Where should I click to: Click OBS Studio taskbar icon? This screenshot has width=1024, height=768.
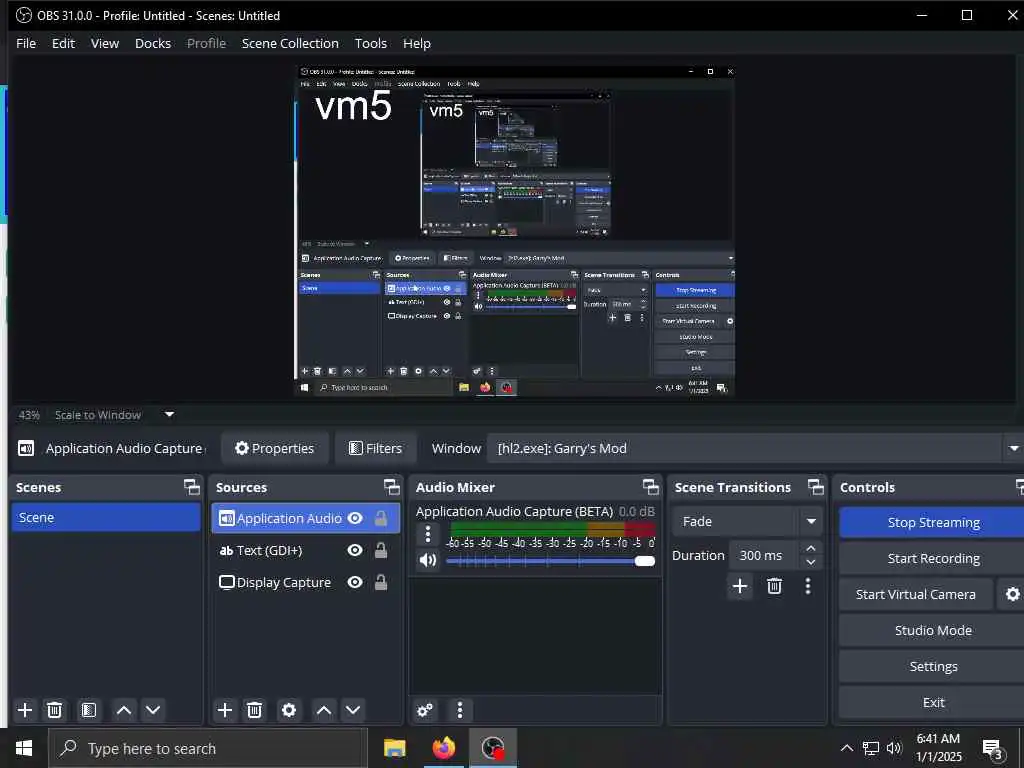coord(493,748)
